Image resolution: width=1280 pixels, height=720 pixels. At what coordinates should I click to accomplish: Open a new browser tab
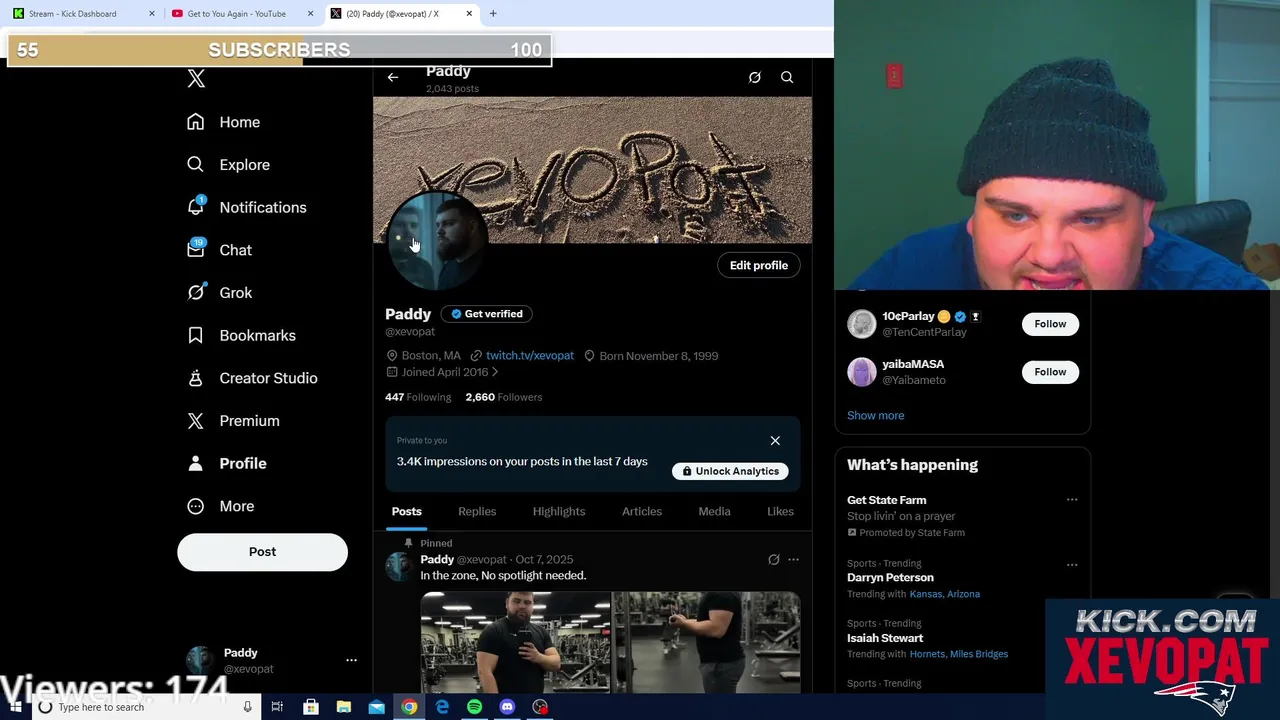click(x=493, y=14)
